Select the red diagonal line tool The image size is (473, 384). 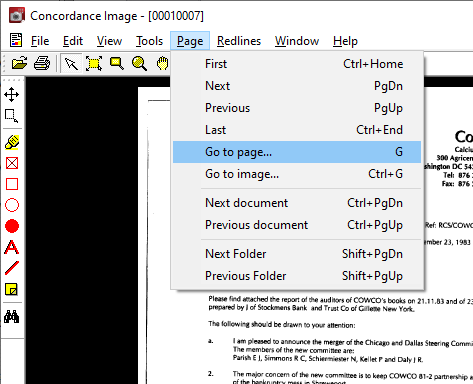[12, 268]
